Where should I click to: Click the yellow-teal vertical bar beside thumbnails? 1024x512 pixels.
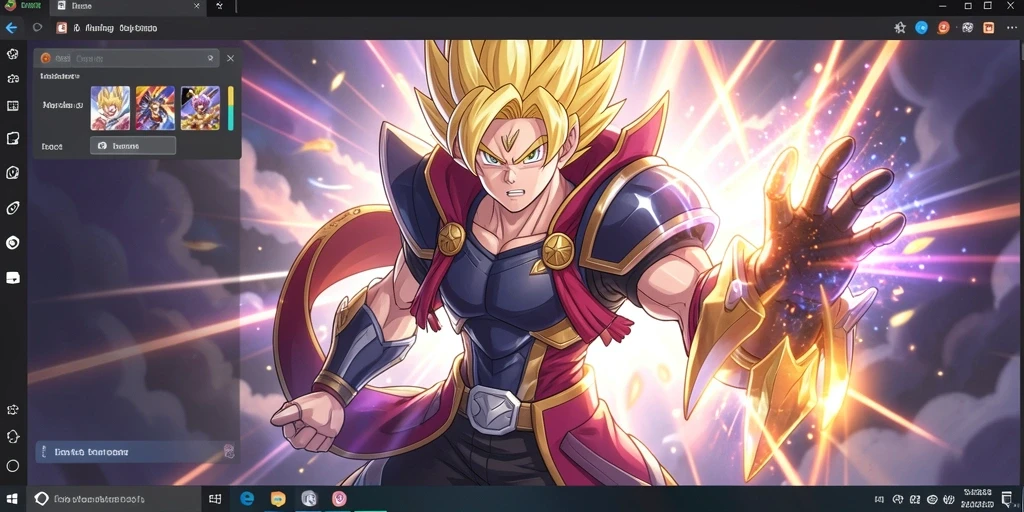[231, 108]
